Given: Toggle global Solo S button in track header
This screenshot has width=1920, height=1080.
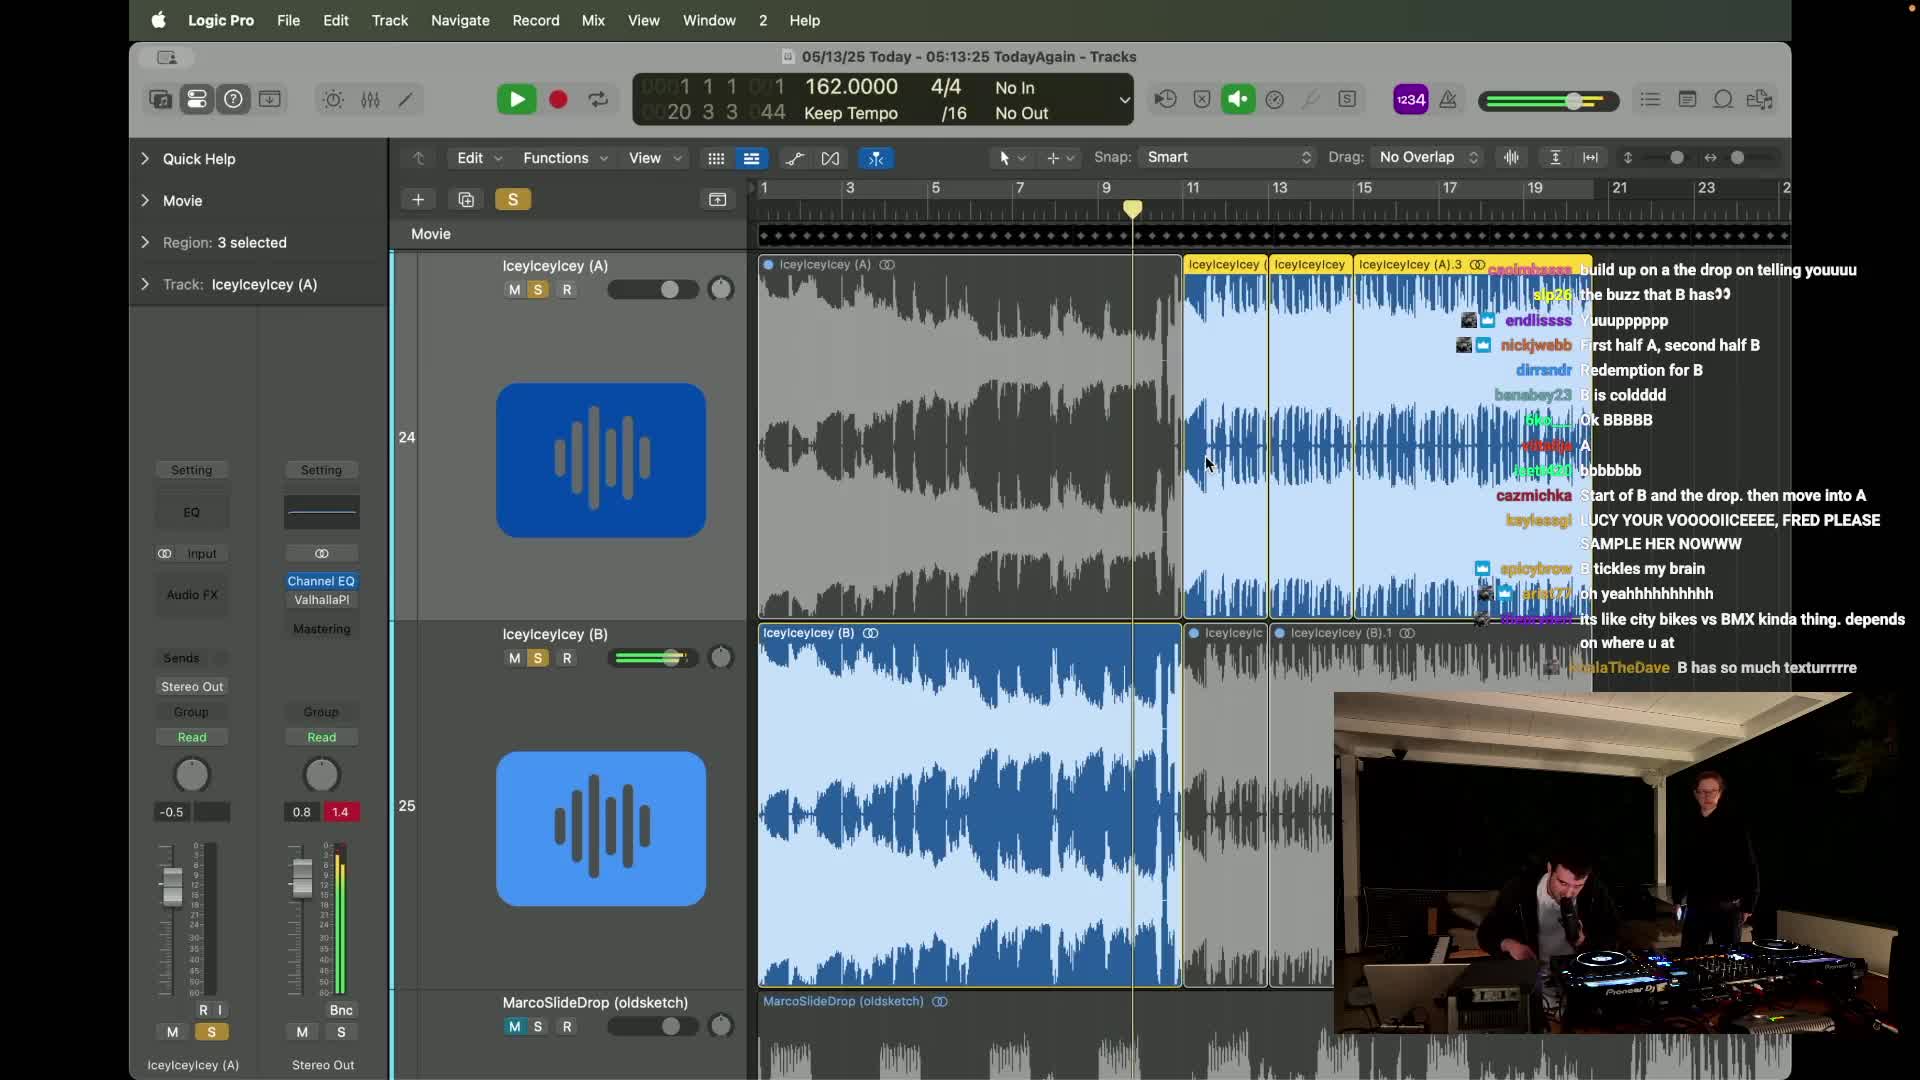Looking at the screenshot, I should (513, 200).
